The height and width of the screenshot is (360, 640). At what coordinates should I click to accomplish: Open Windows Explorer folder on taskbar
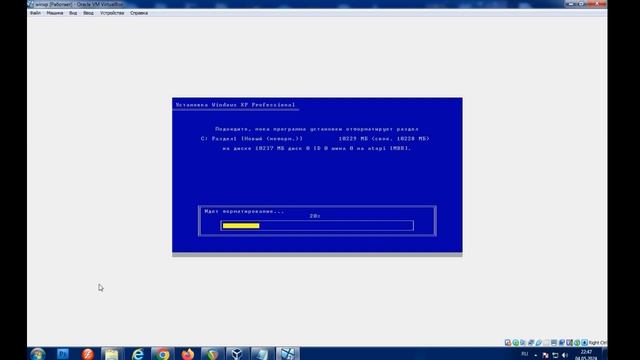112,354
